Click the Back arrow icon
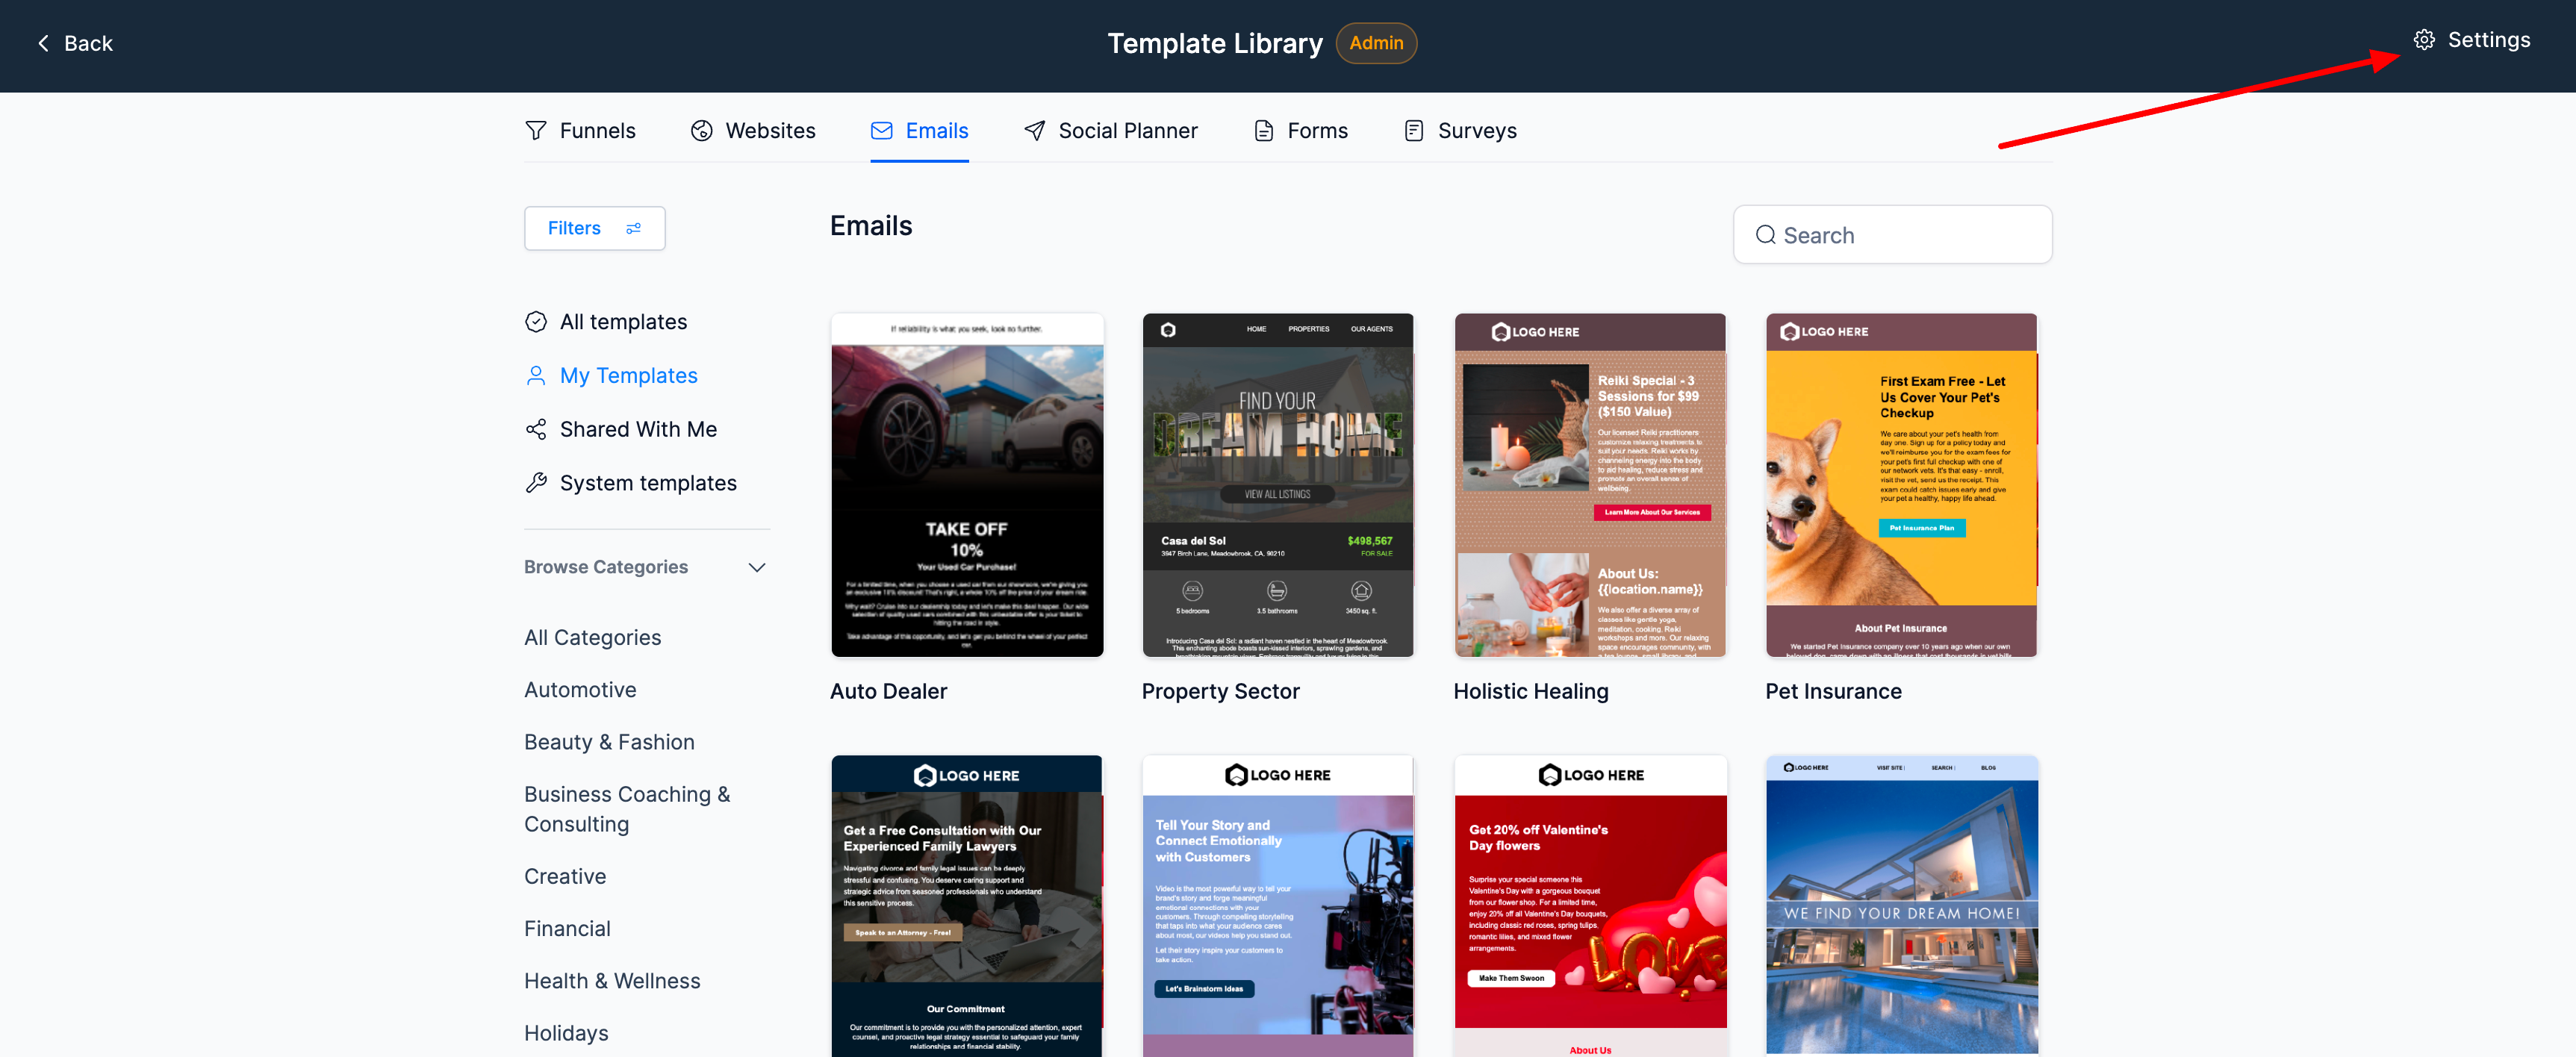 click(43, 43)
